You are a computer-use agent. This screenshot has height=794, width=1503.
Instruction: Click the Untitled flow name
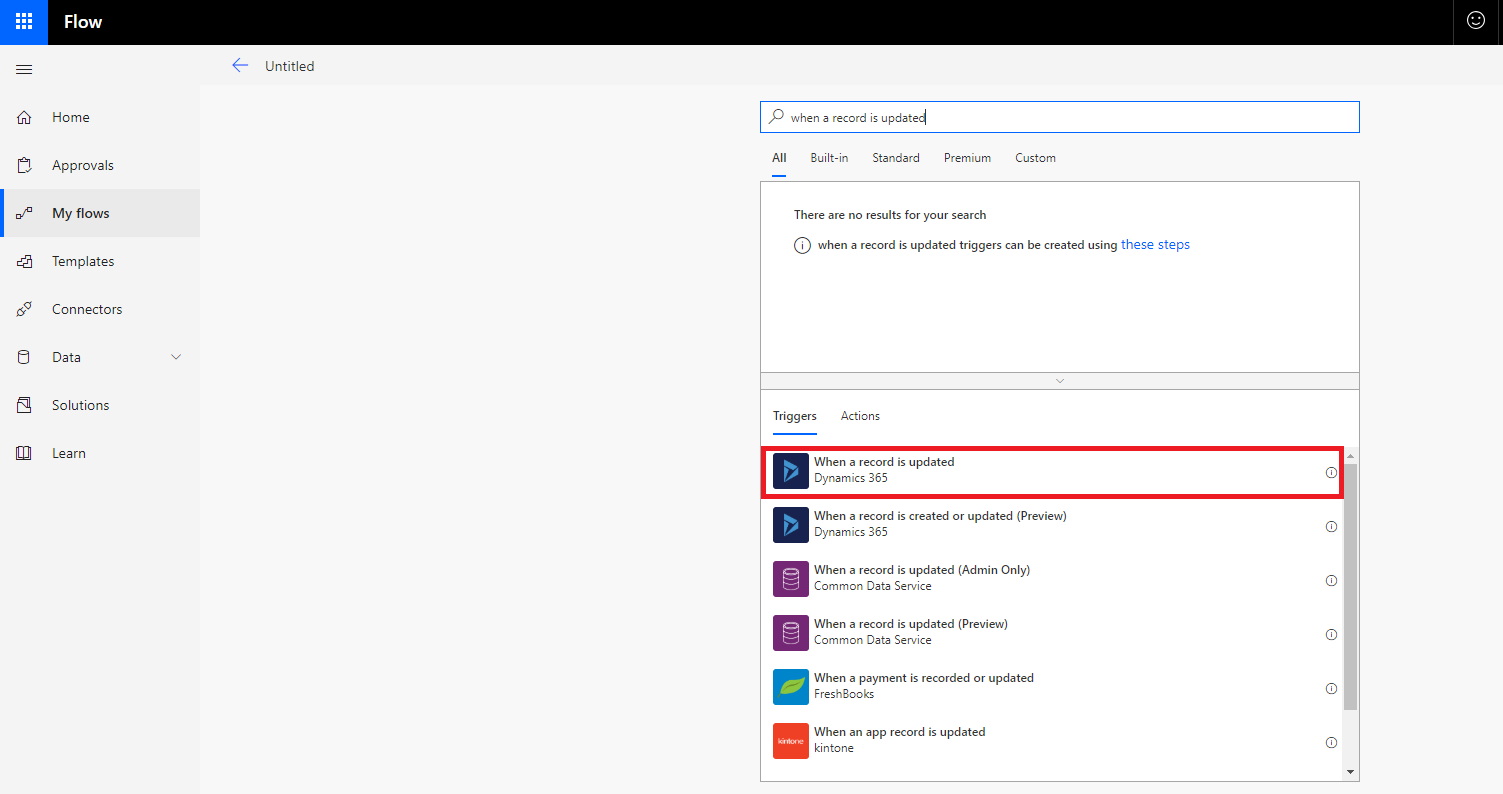coord(289,66)
